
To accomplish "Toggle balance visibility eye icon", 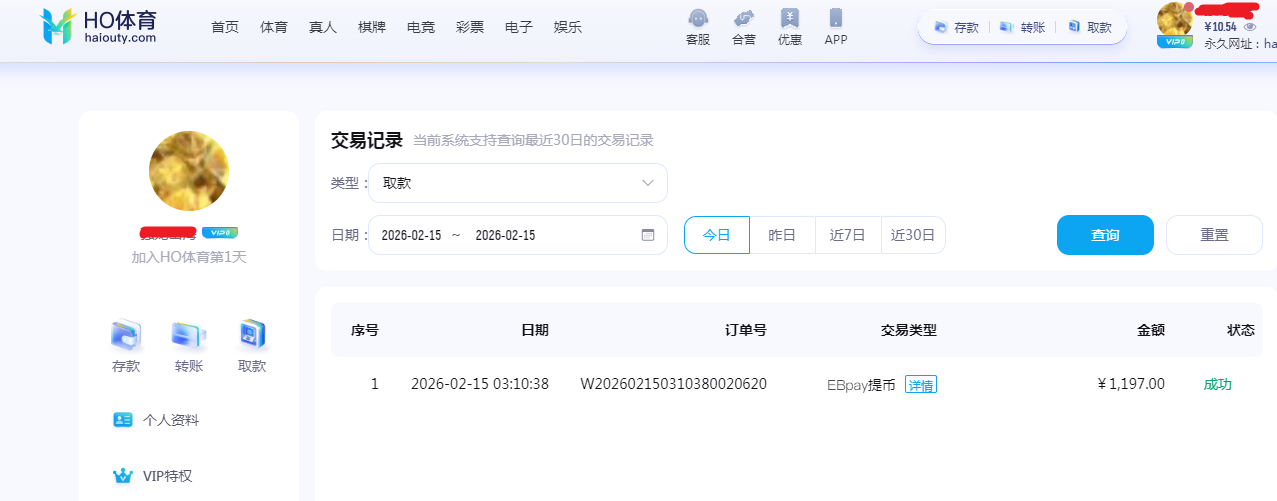I will [x=1249, y=27].
